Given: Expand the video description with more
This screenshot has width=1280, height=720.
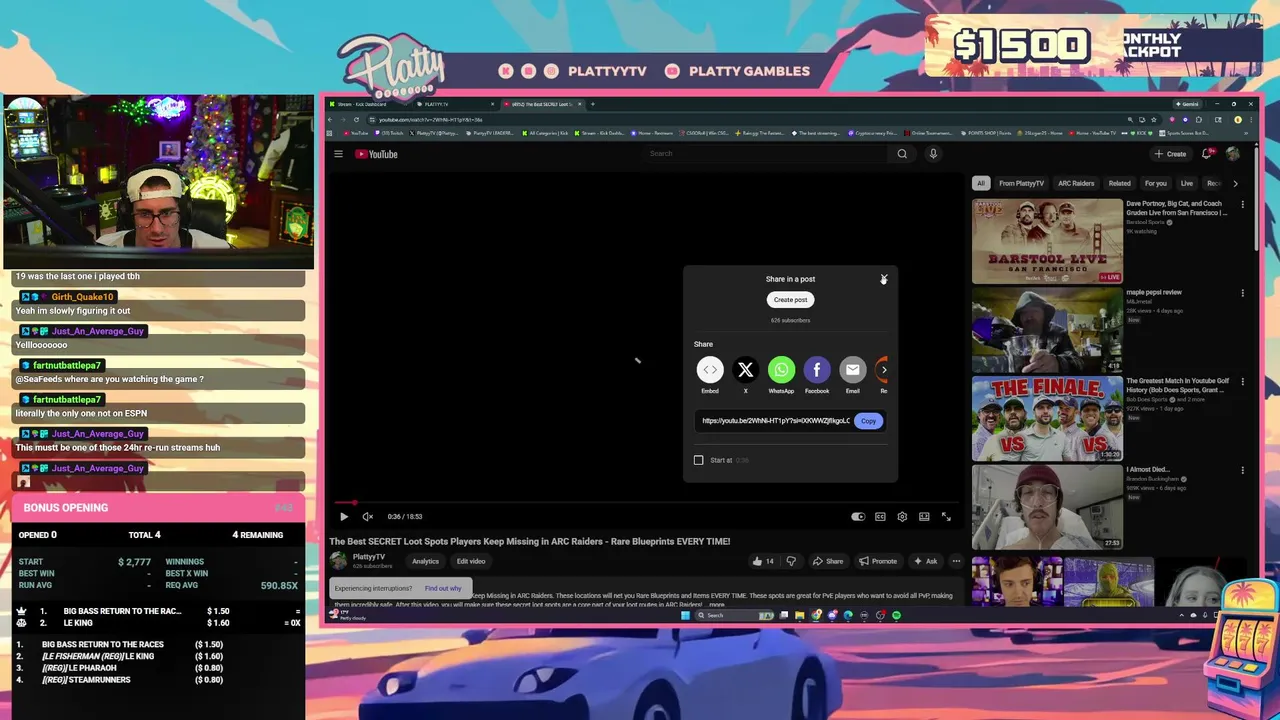Looking at the screenshot, I should [x=717, y=605].
